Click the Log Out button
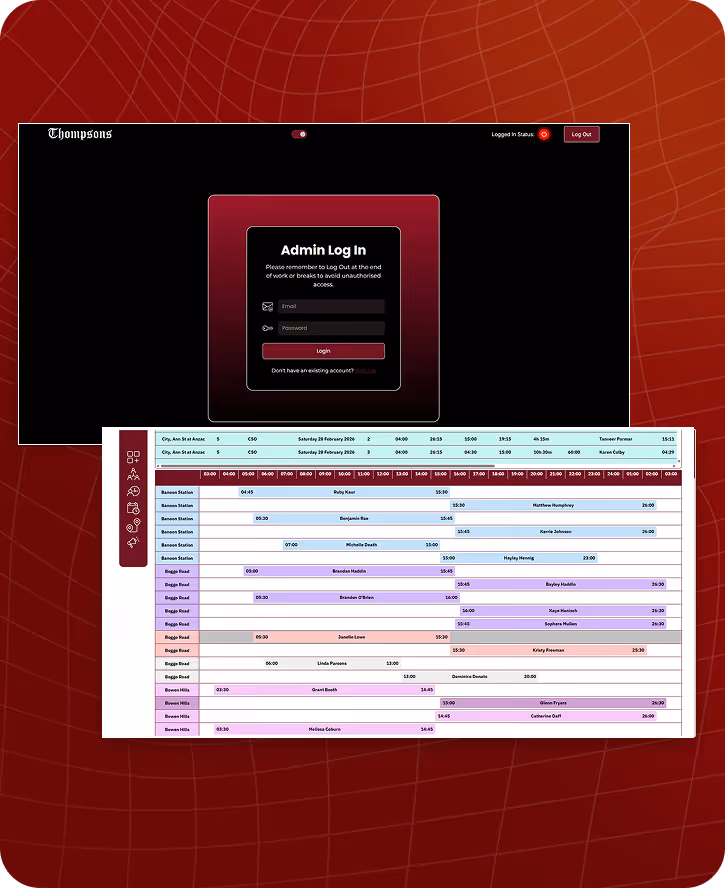Screen dimensions: 725x888 [582, 134]
